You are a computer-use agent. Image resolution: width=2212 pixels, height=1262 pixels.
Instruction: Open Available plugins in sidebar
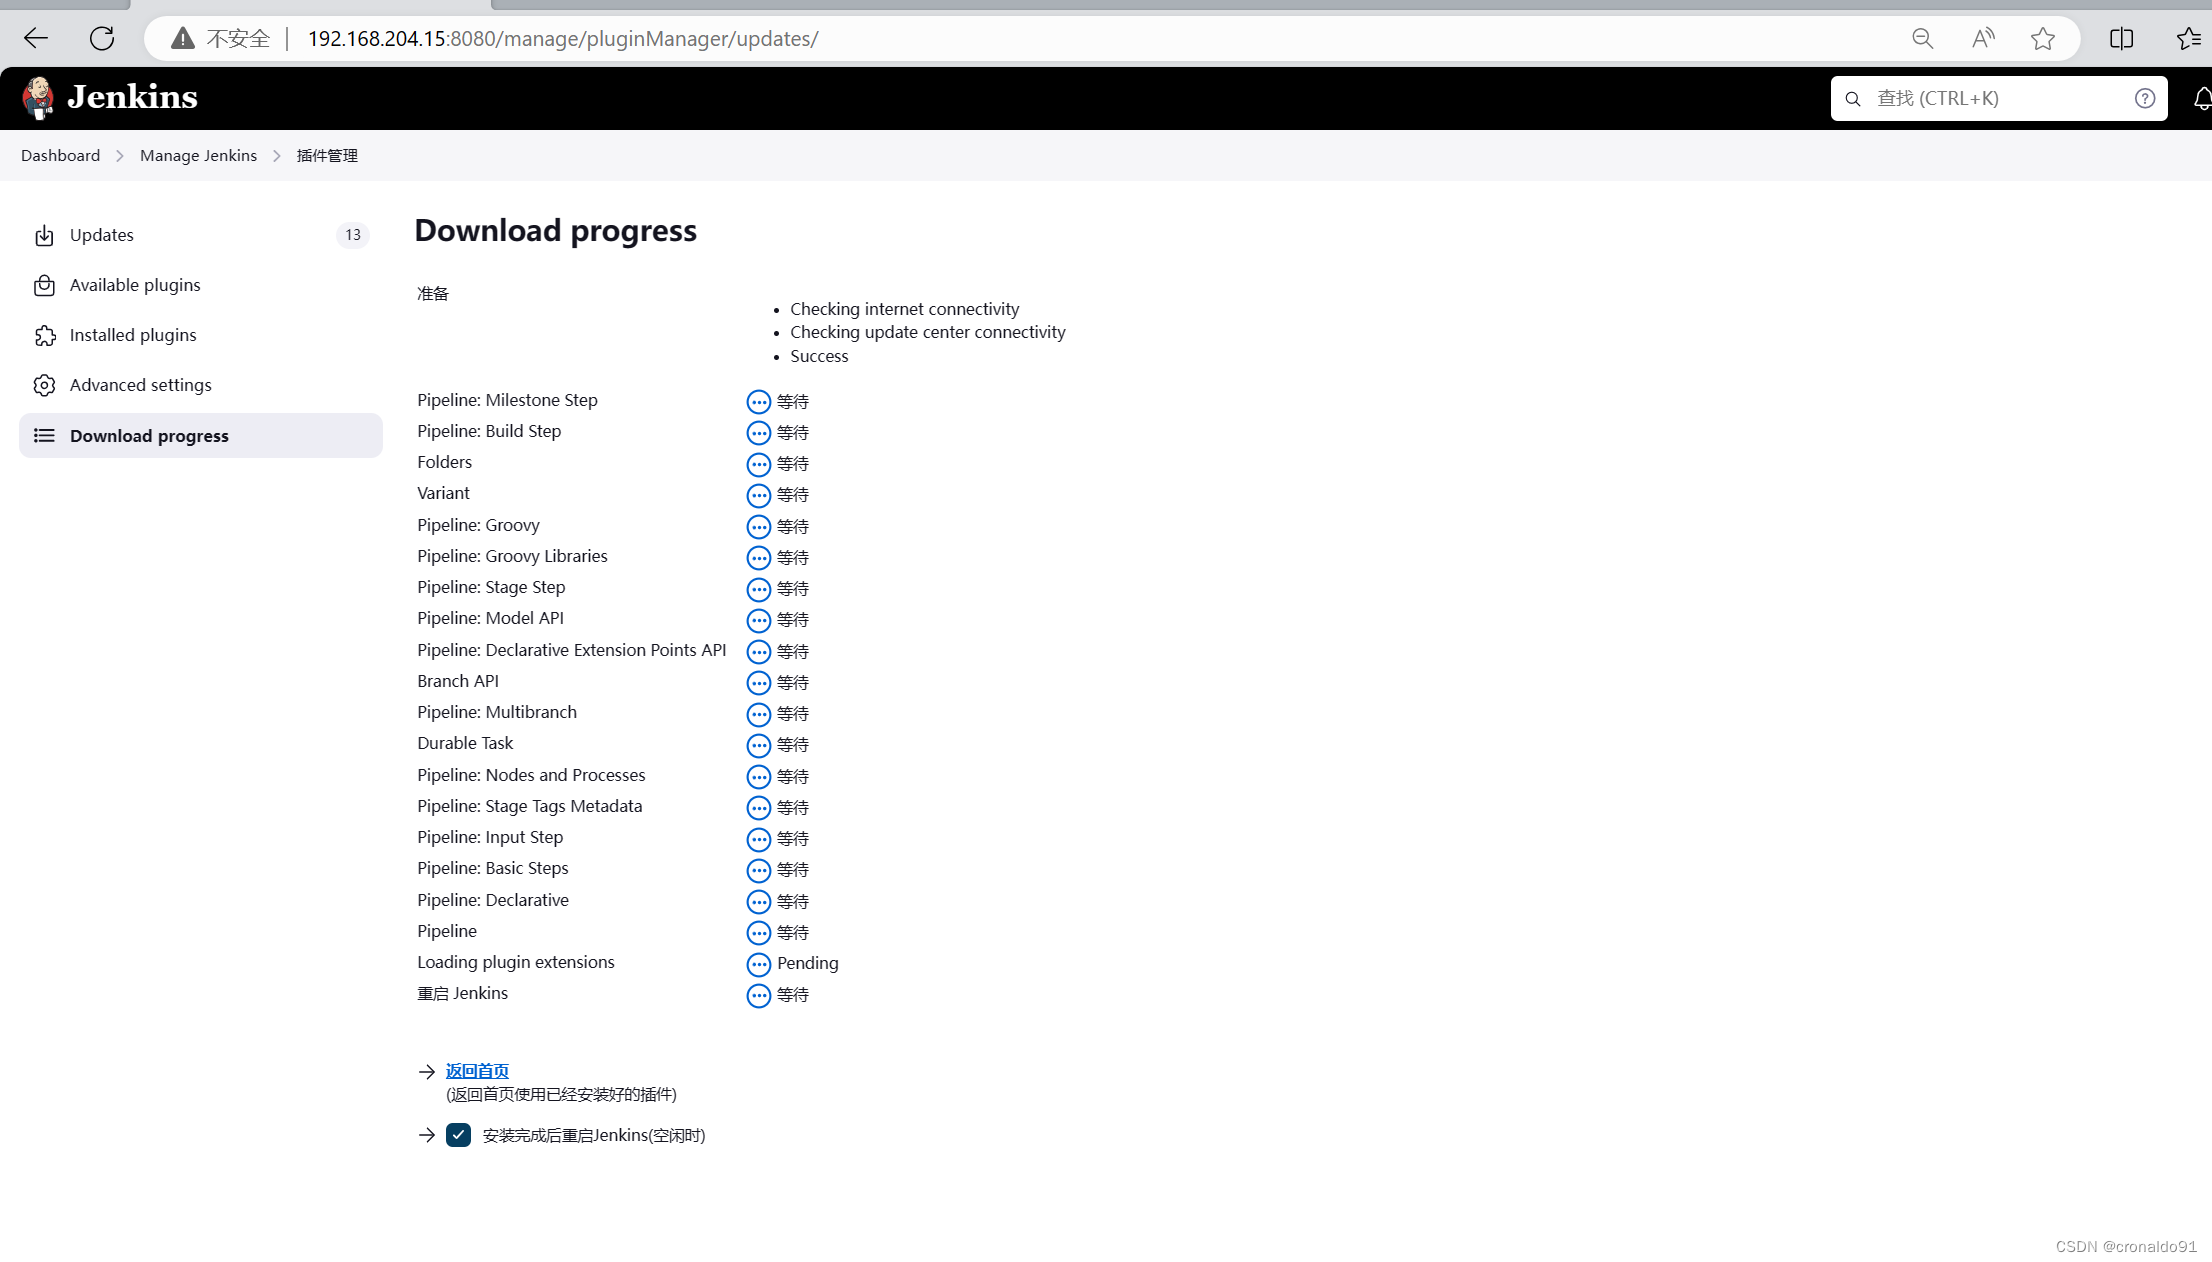[201, 285]
